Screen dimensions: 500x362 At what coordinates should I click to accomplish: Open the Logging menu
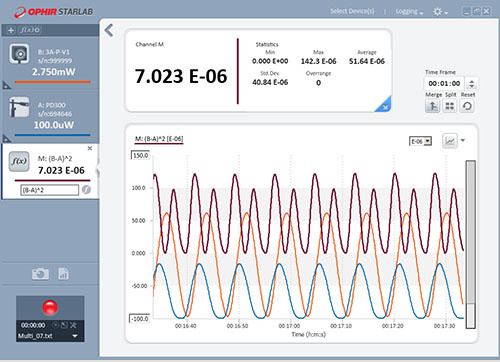409,12
